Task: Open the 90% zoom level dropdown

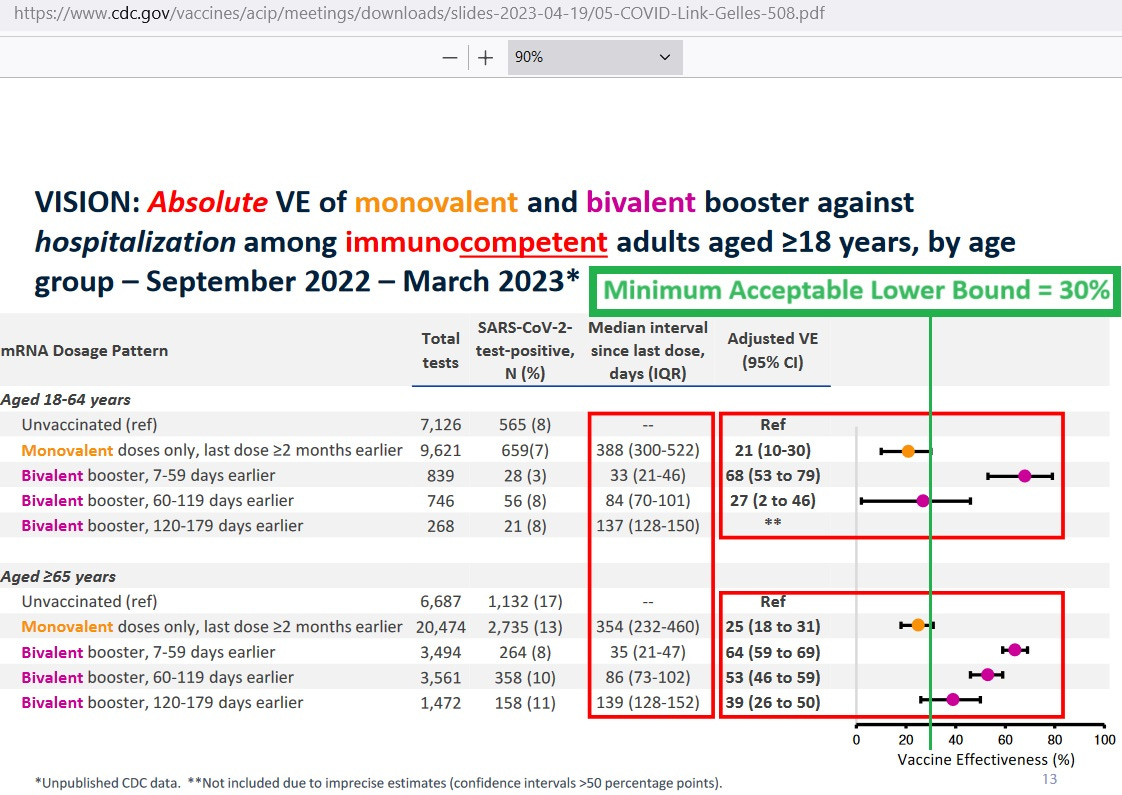Action: coord(595,57)
